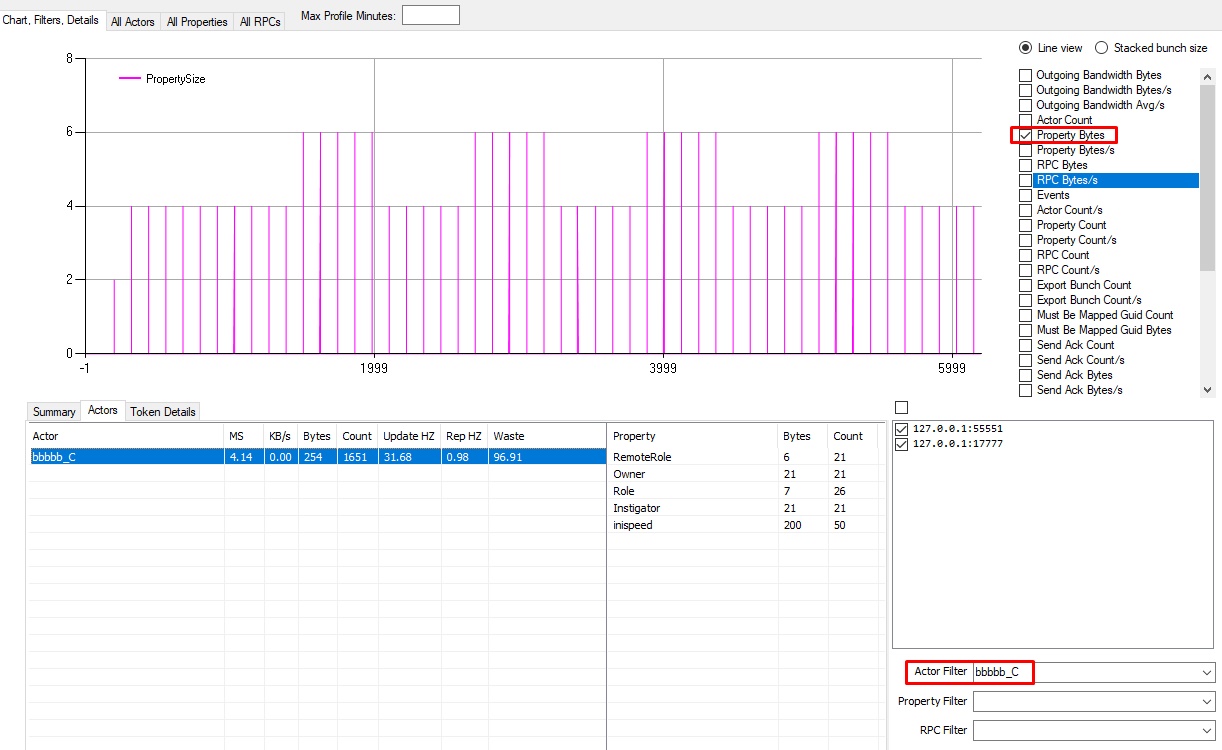Toggle the unlabeled checkbox above connection list
Image resolution: width=1222 pixels, height=750 pixels.
(901, 407)
